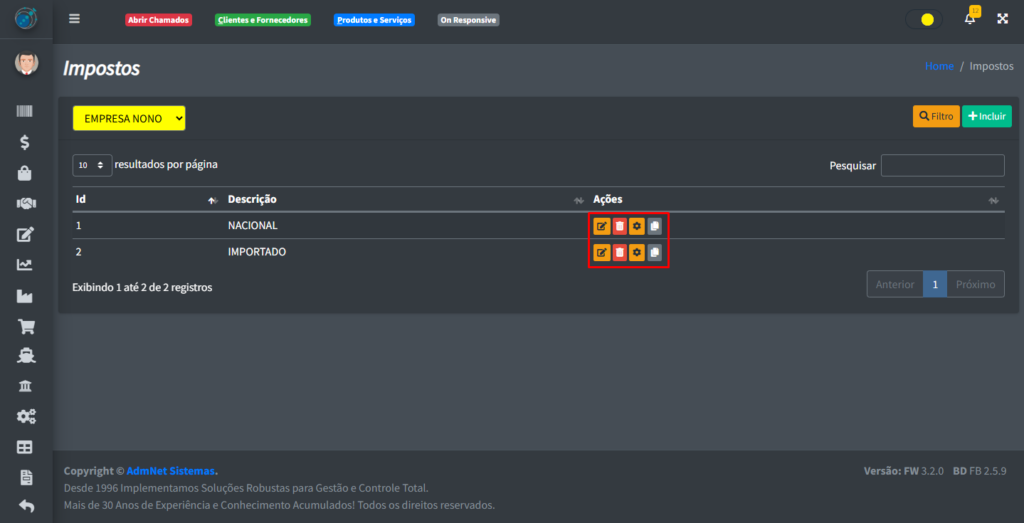Focus the Pesquisar search field
The image size is (1024, 523).
[x=942, y=165]
